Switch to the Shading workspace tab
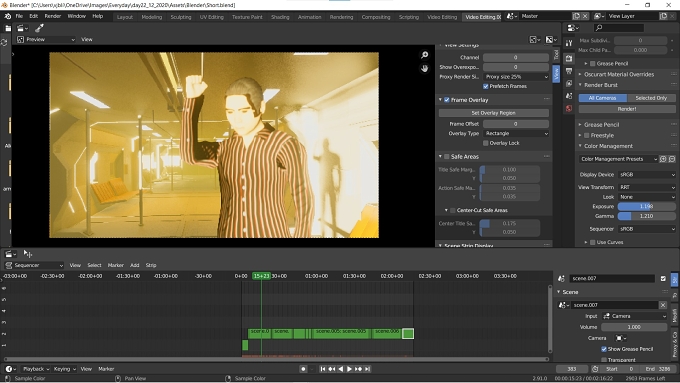This screenshot has height=383, width=680. pos(280,17)
